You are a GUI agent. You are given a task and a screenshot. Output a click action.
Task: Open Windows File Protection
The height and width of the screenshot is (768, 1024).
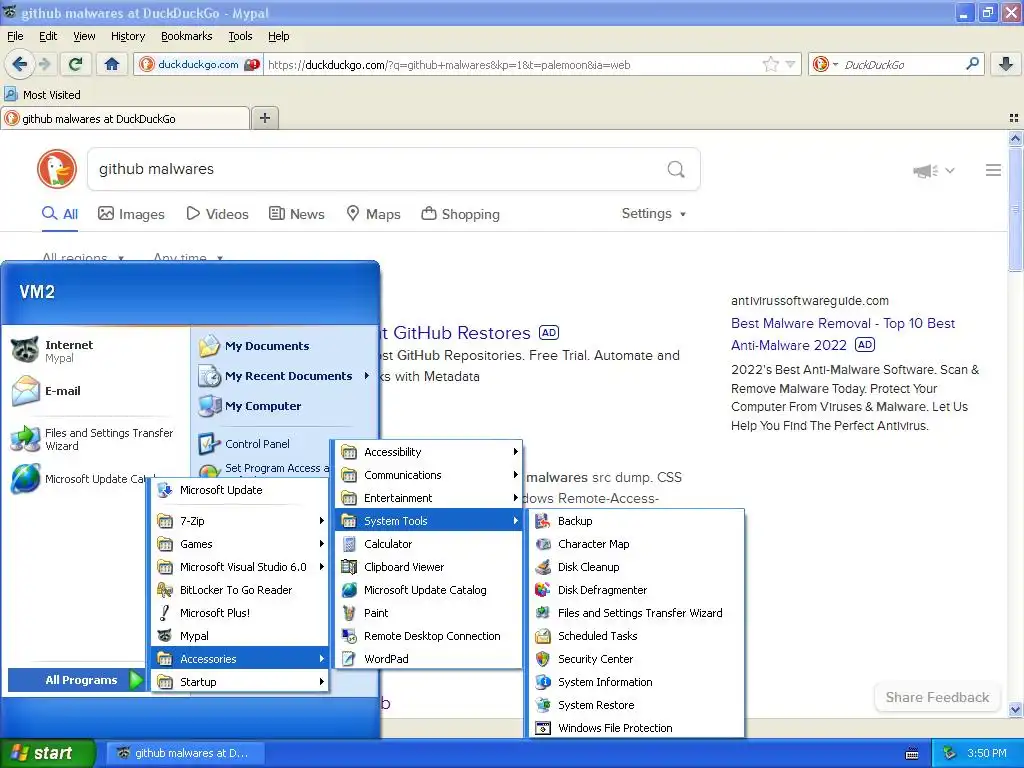[634, 728]
